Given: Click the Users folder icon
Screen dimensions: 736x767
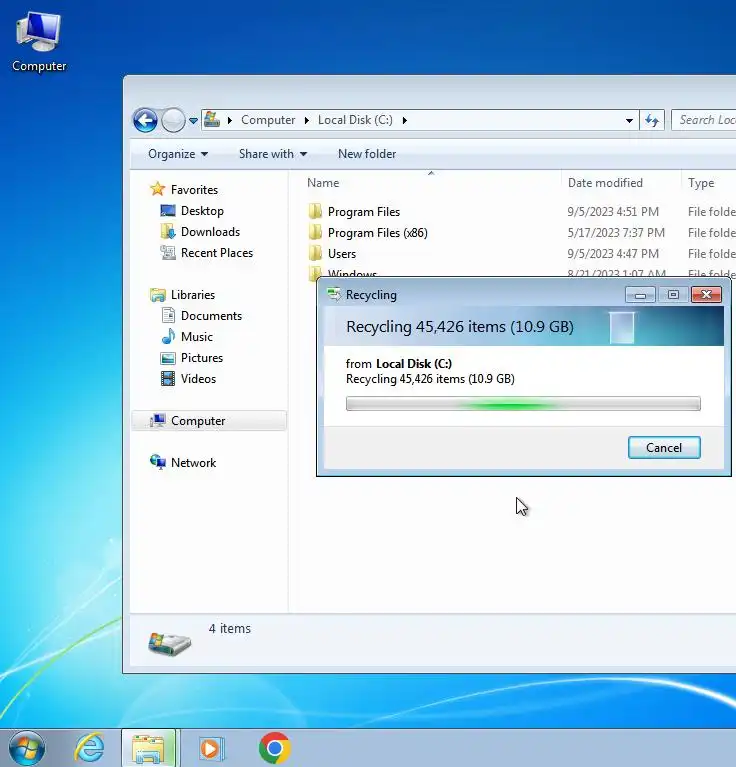Looking at the screenshot, I should pos(315,253).
